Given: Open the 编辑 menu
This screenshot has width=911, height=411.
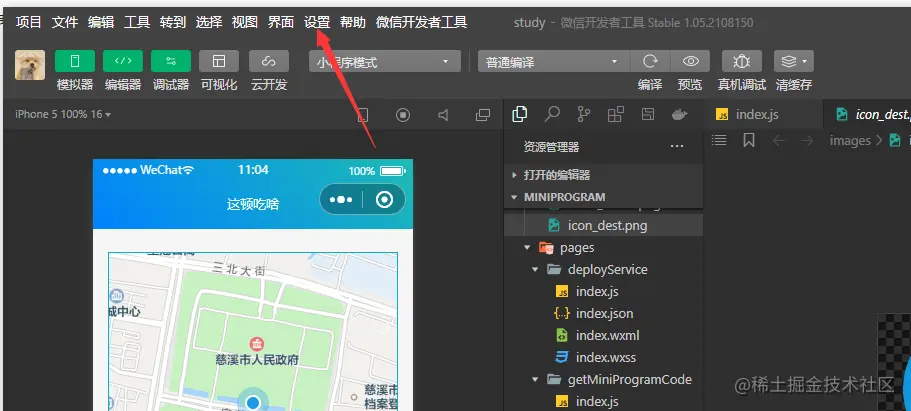Looking at the screenshot, I should click(101, 23).
